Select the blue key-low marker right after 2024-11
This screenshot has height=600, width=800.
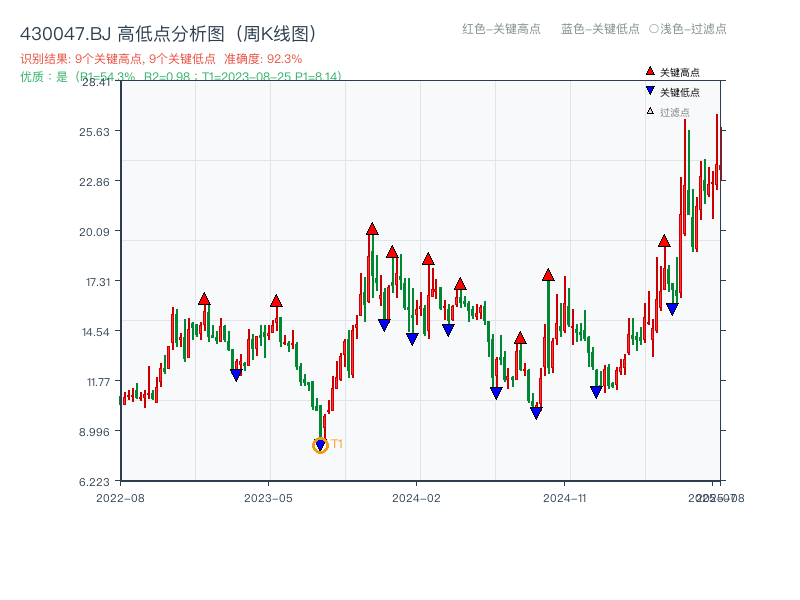596,392
